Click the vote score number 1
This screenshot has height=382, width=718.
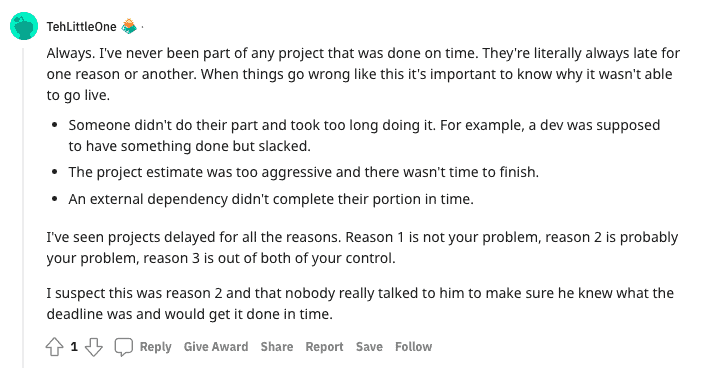point(74,347)
